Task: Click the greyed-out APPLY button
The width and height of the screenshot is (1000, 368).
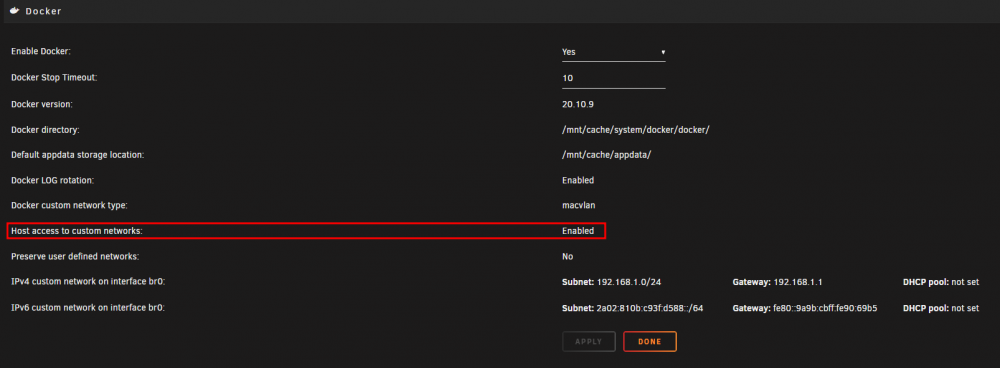Action: click(x=589, y=342)
